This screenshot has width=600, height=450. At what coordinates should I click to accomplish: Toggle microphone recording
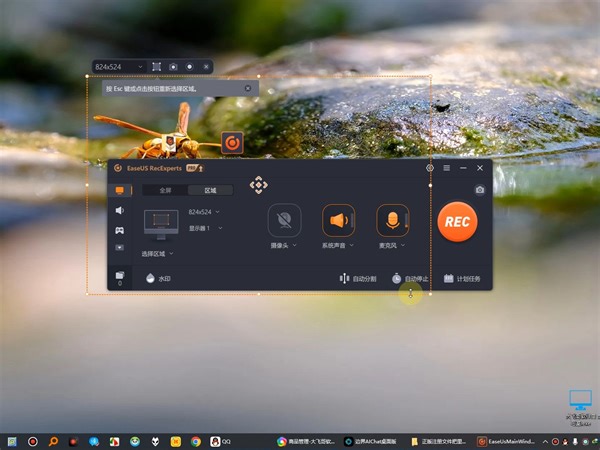point(392,220)
